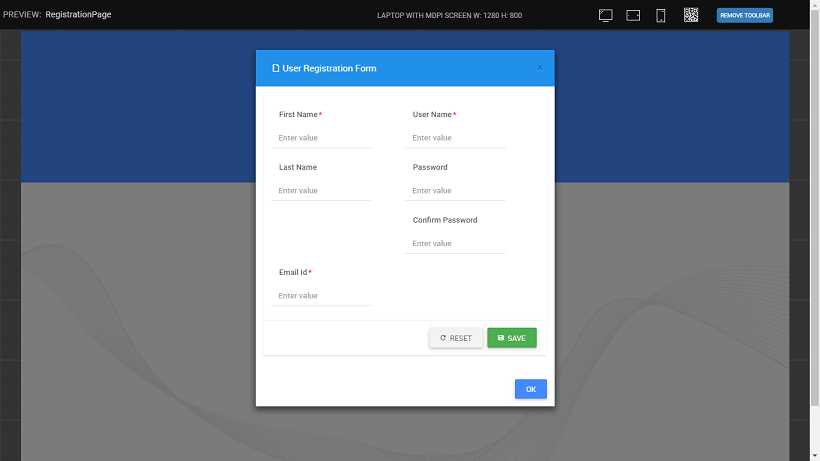The image size is (820, 461).
Task: Click the Remove Toolbar button
Action: point(744,15)
